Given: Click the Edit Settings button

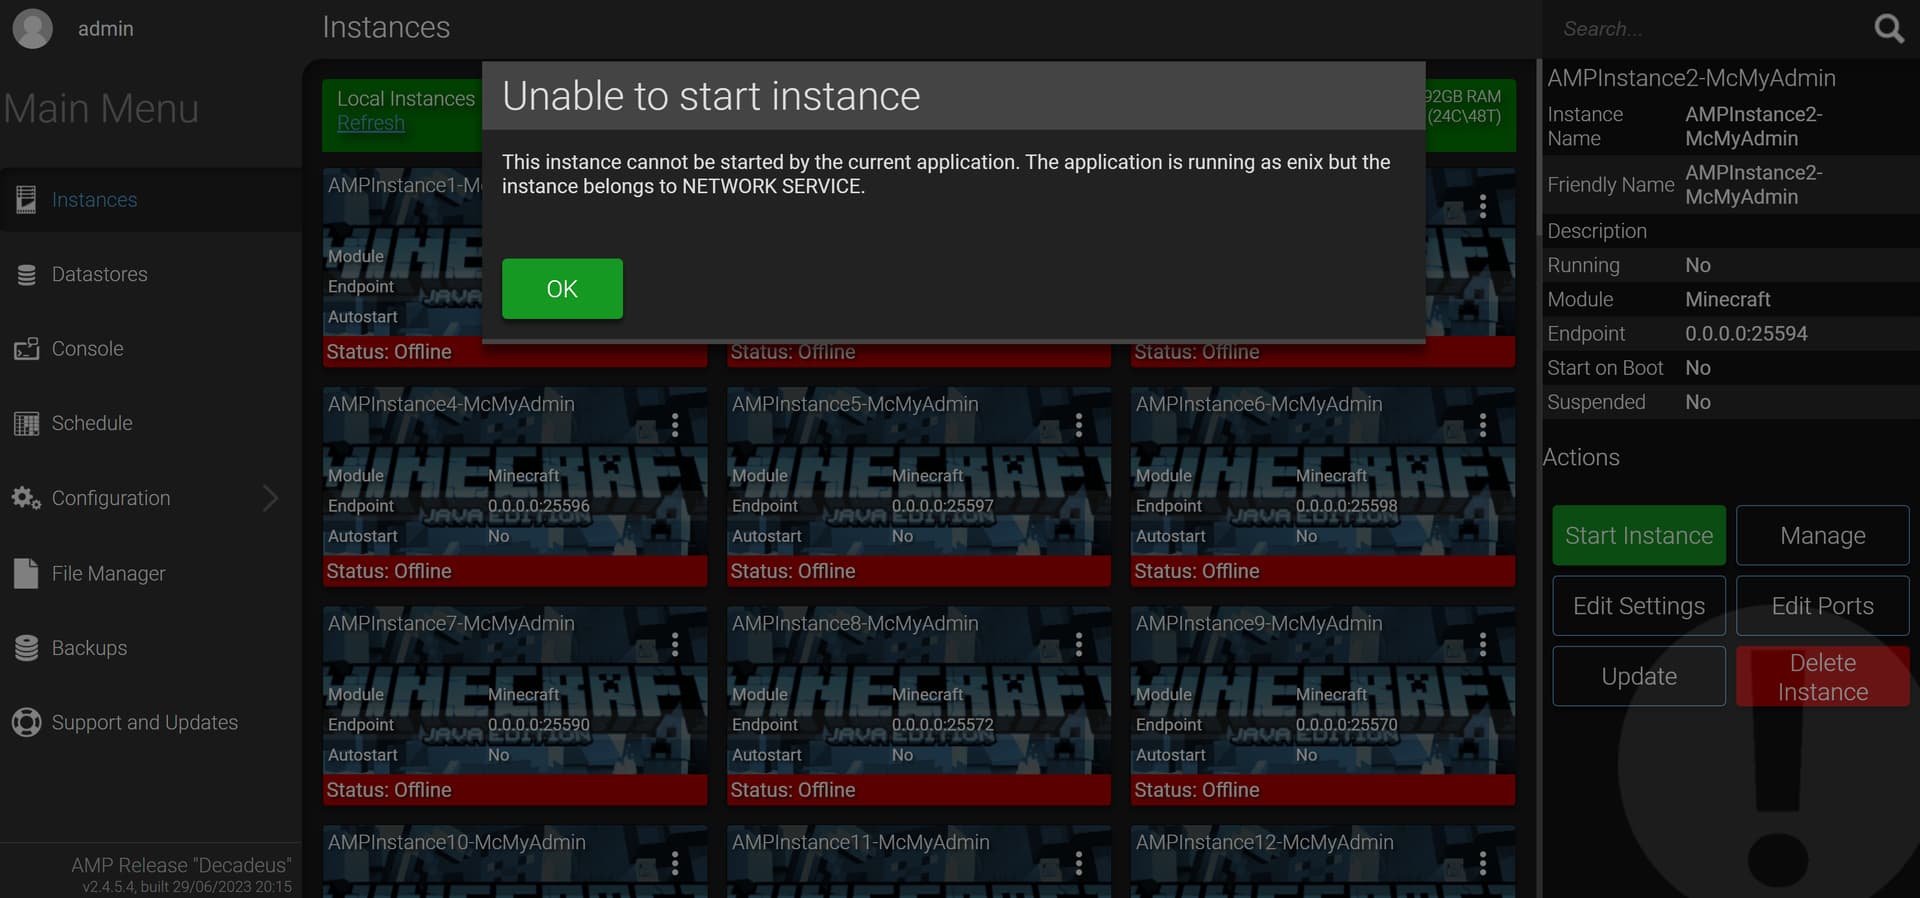Looking at the screenshot, I should coord(1639,606).
